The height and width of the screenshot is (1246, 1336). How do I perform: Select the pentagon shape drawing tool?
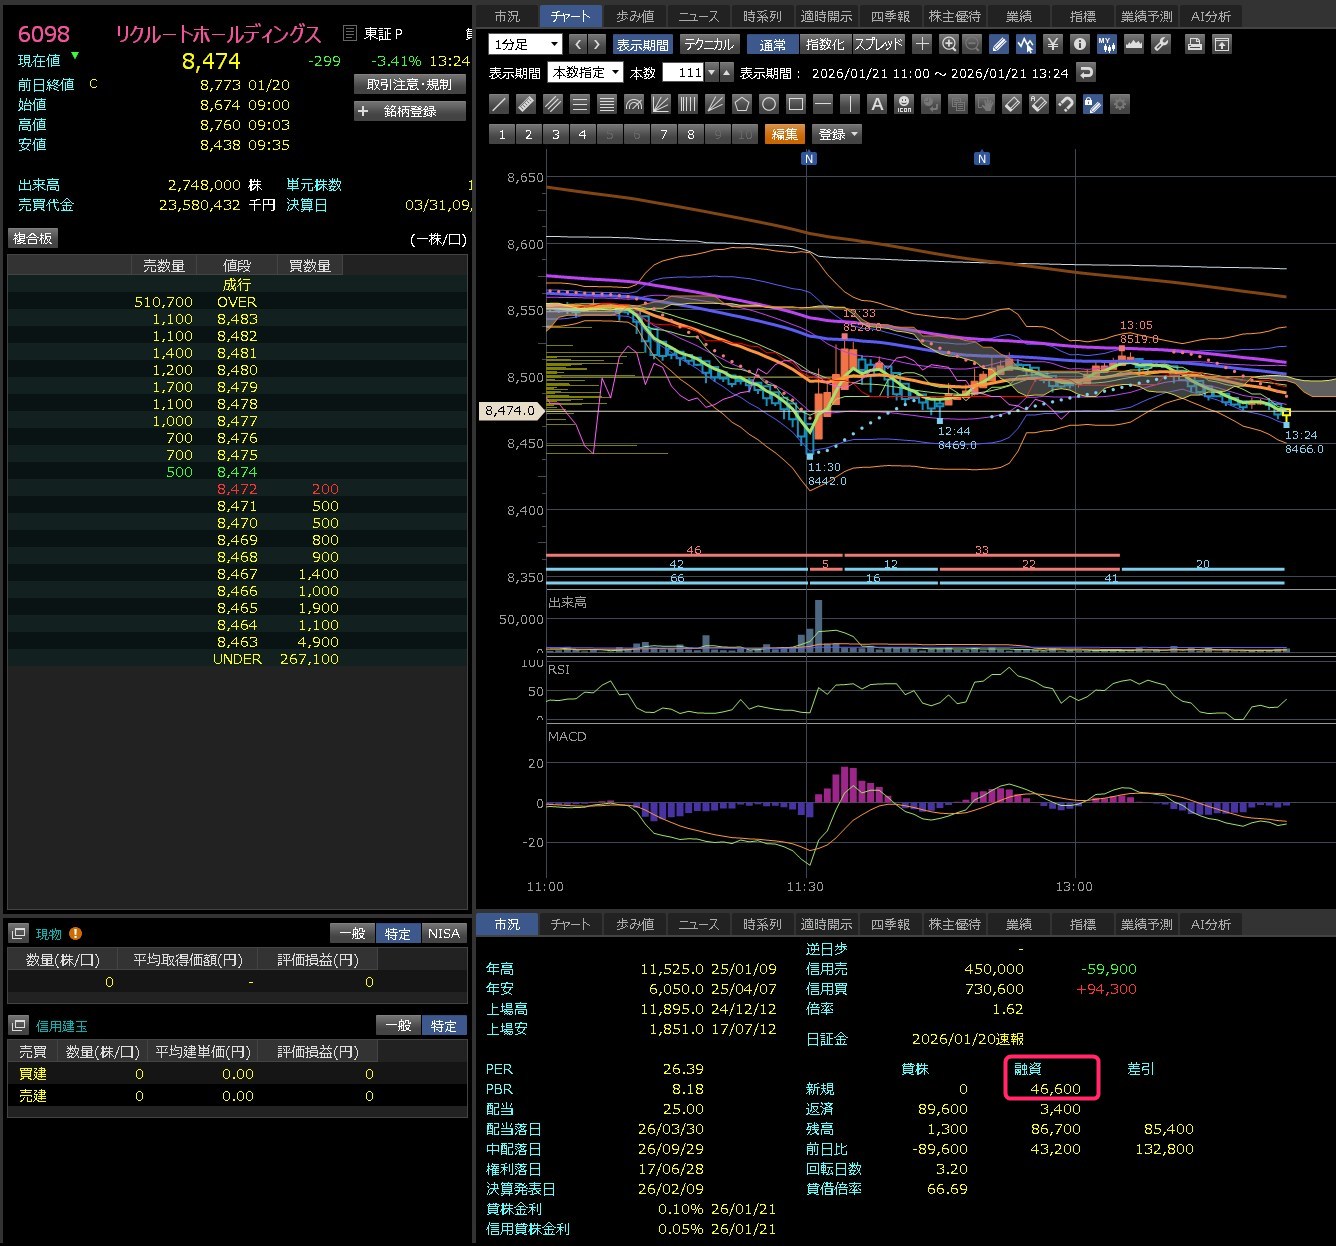(742, 104)
